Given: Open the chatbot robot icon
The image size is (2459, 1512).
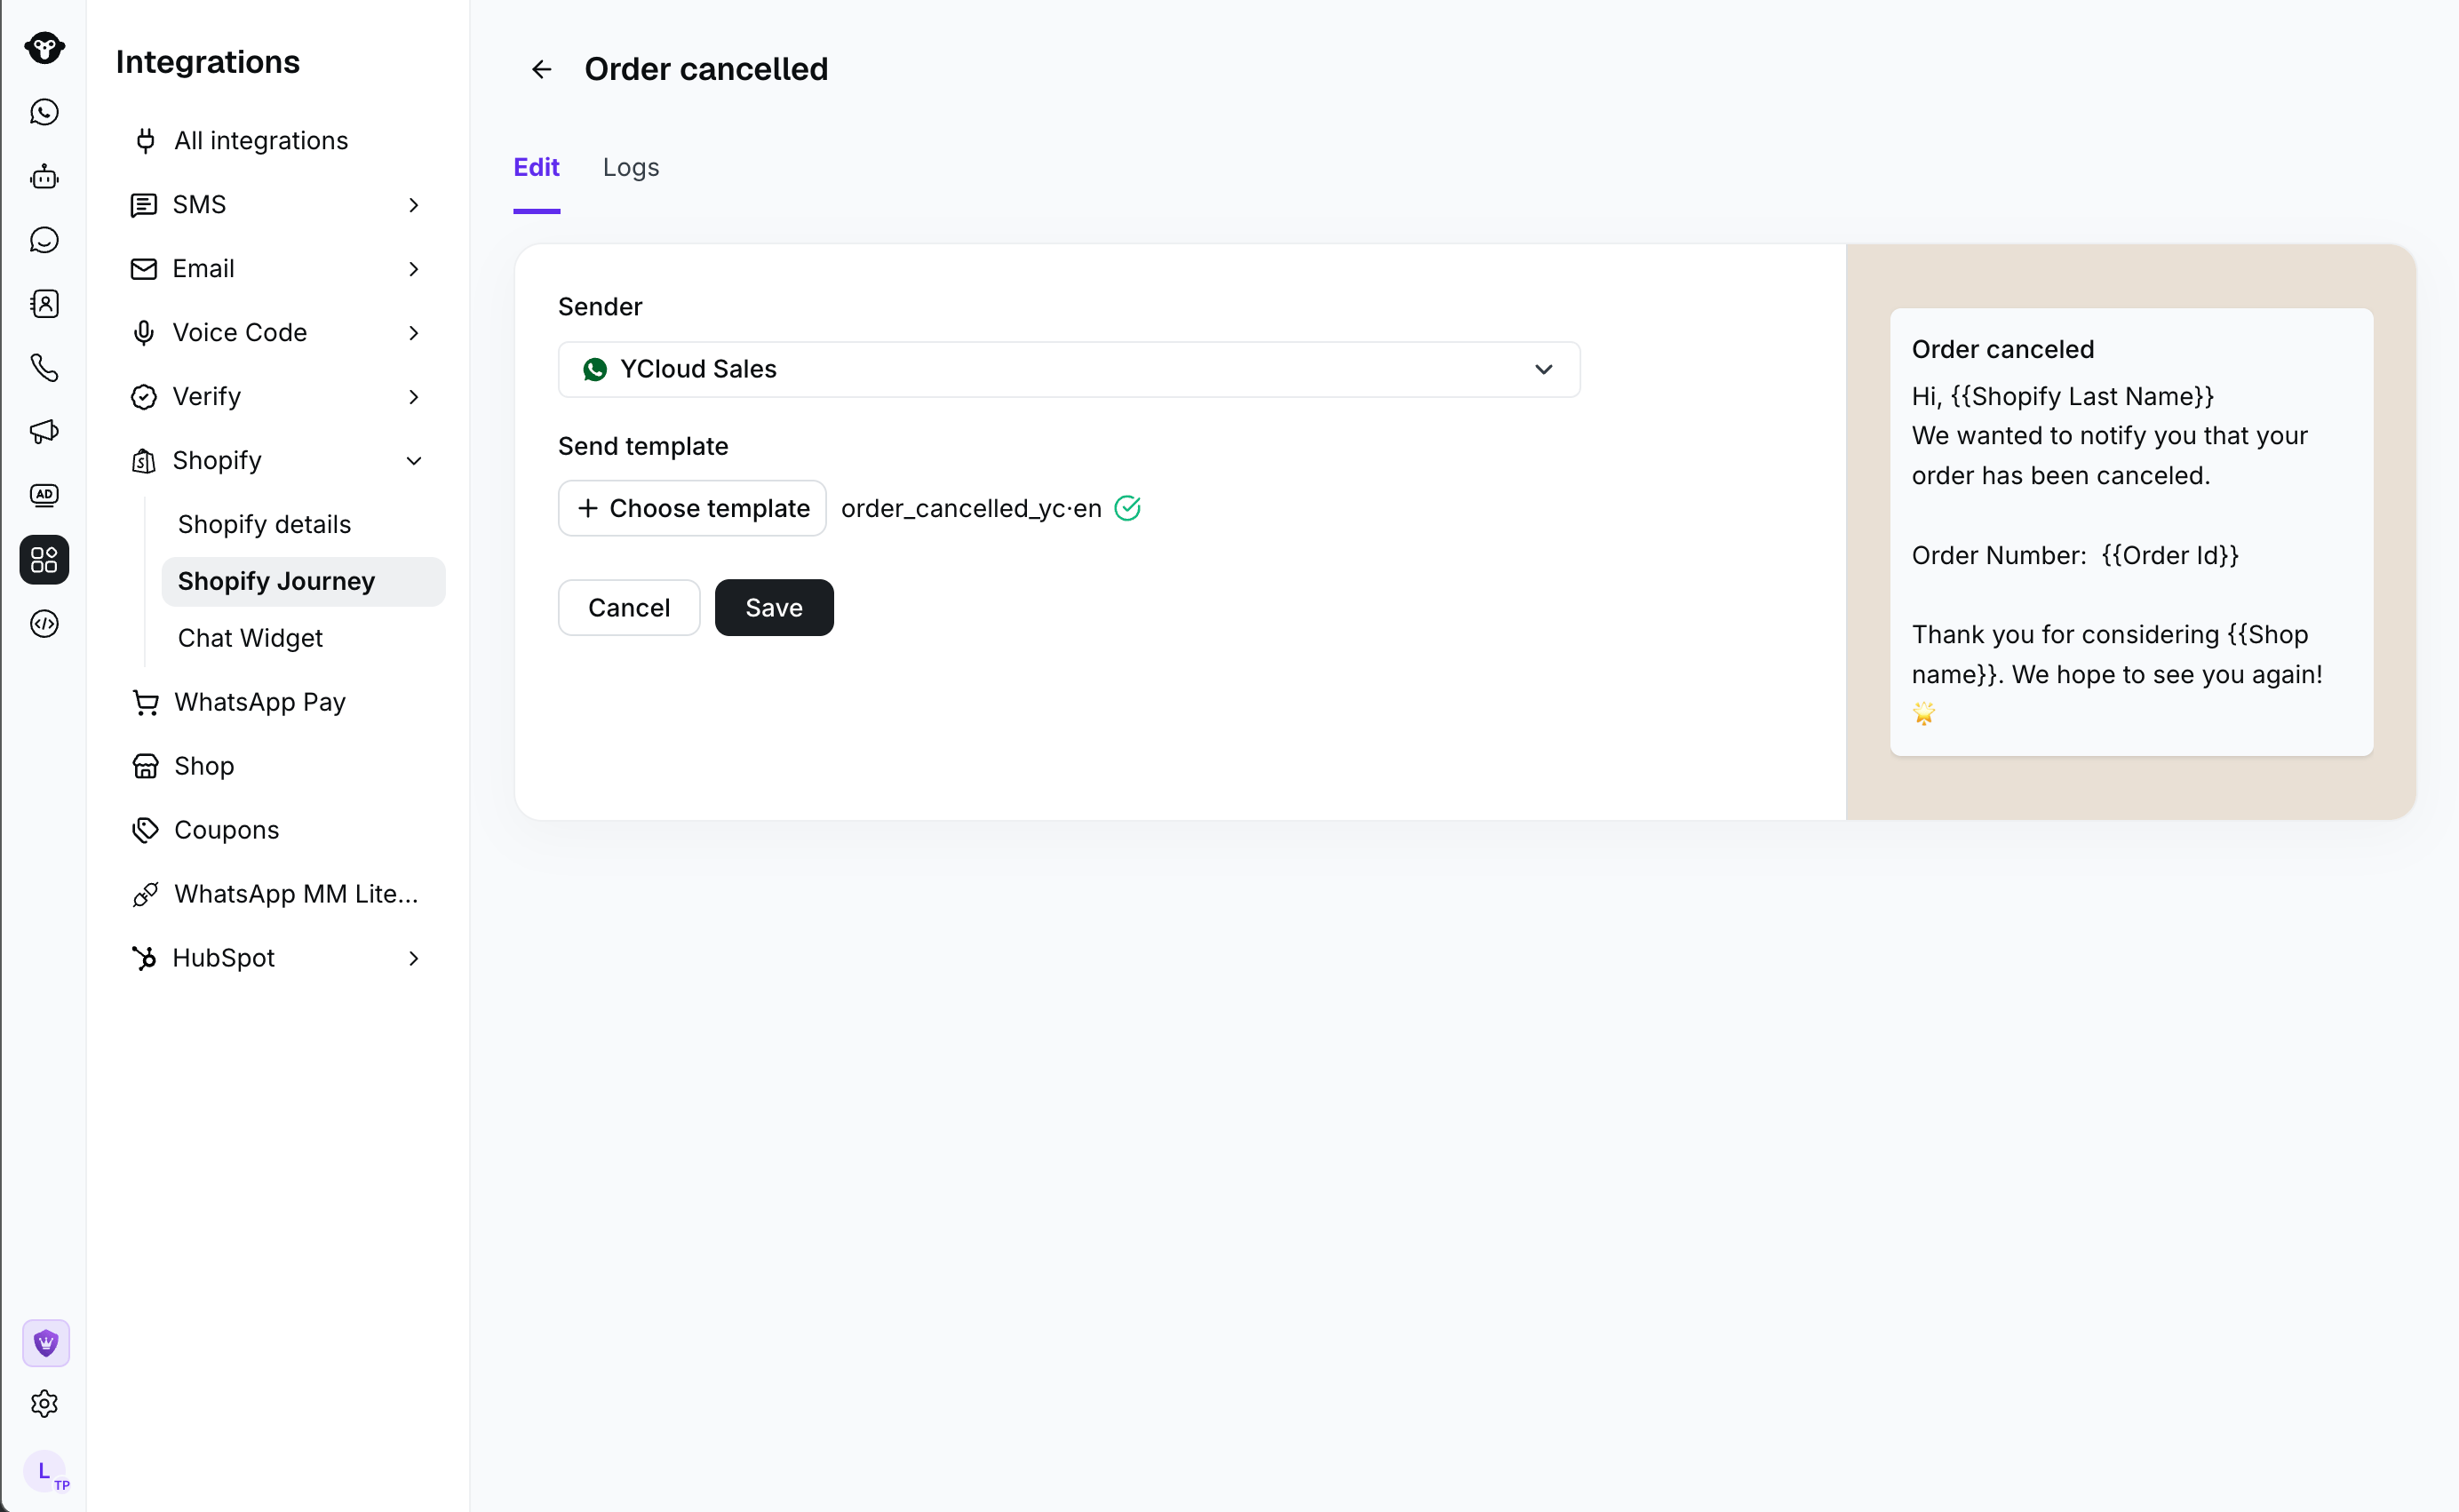Looking at the screenshot, I should point(44,176).
